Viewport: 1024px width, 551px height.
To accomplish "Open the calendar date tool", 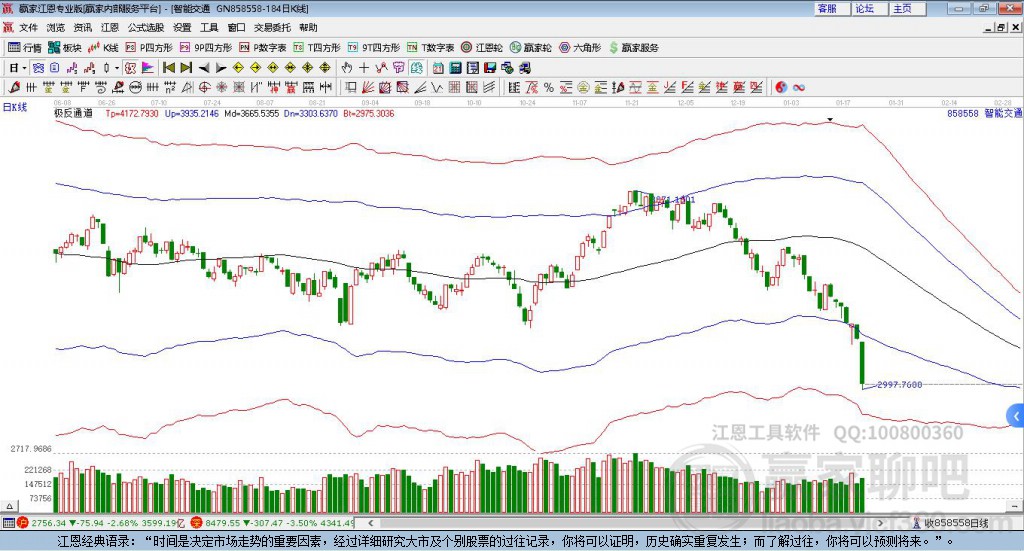I will (x=438, y=67).
